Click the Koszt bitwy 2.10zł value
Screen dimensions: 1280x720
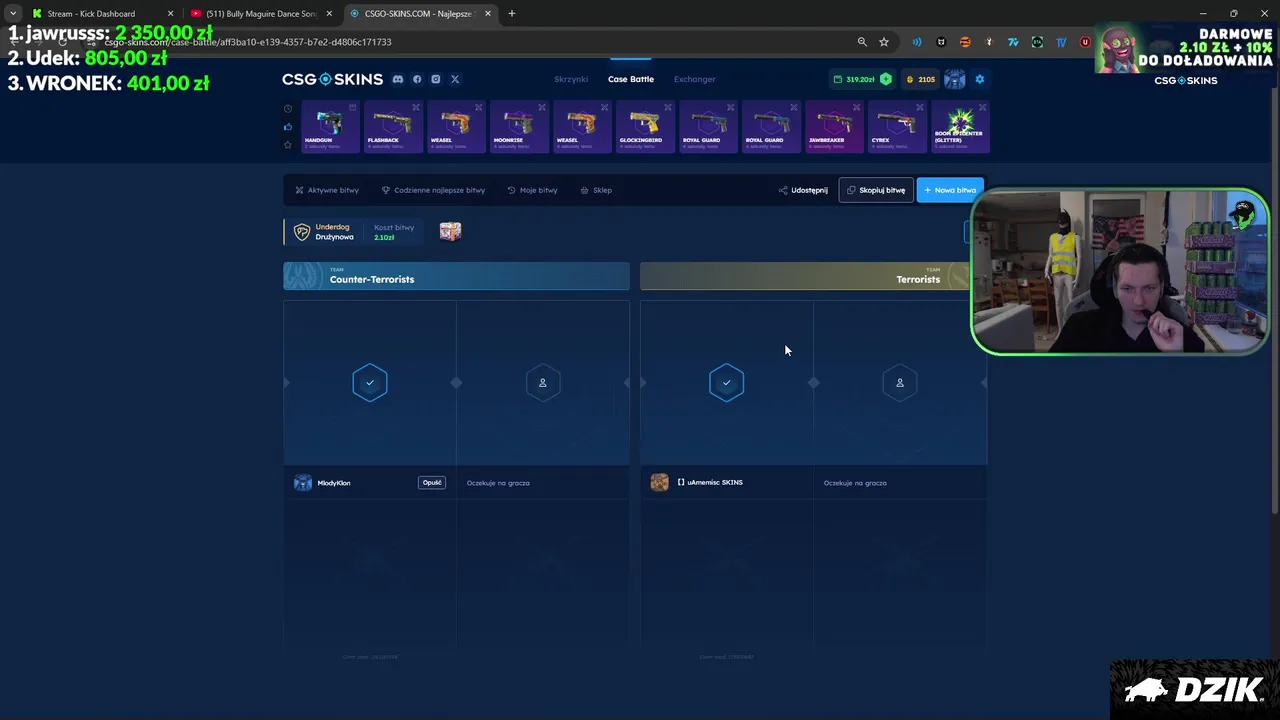click(x=384, y=238)
